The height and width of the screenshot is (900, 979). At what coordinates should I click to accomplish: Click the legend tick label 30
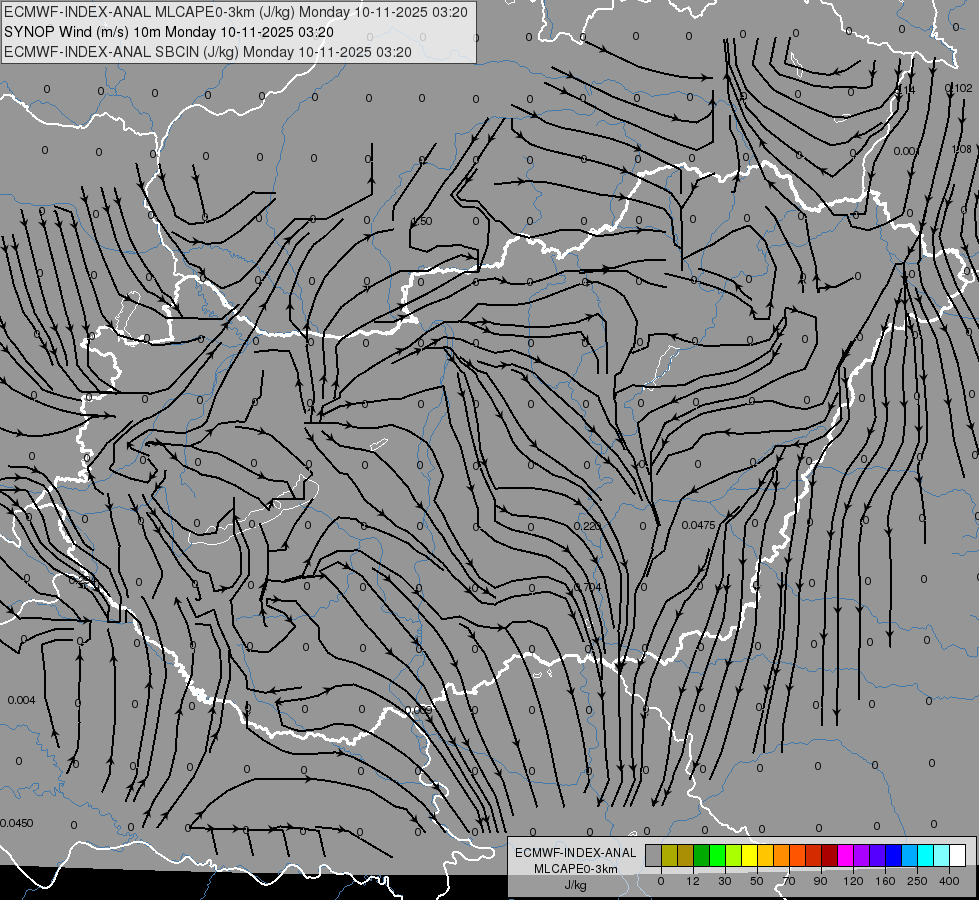click(x=725, y=881)
